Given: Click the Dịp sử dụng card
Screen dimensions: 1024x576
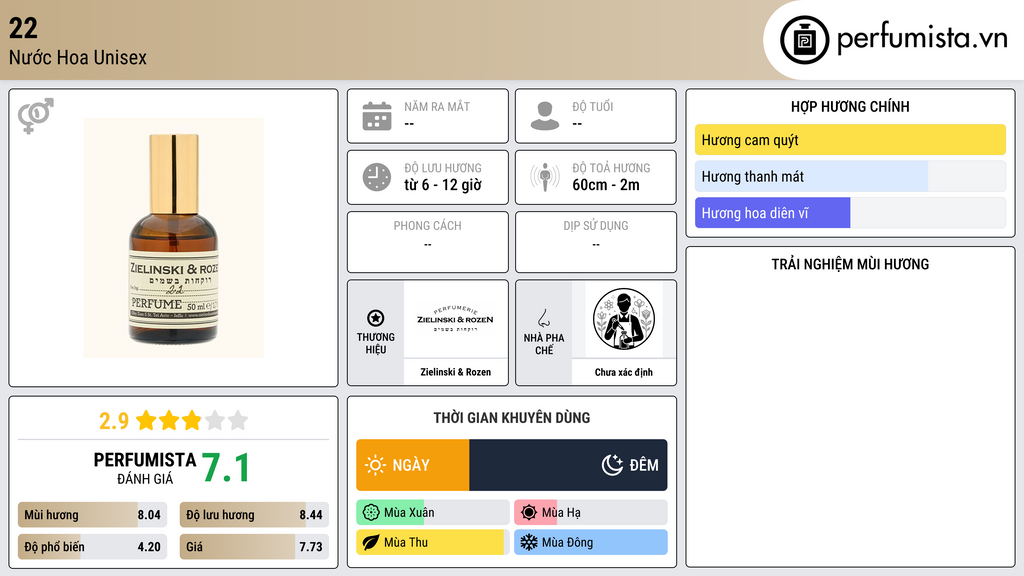Looking at the screenshot, I should 596,242.
